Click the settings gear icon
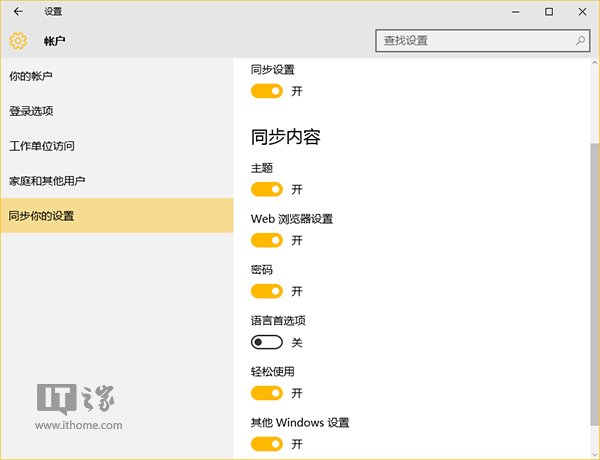This screenshot has height=460, width=600. tap(18, 41)
